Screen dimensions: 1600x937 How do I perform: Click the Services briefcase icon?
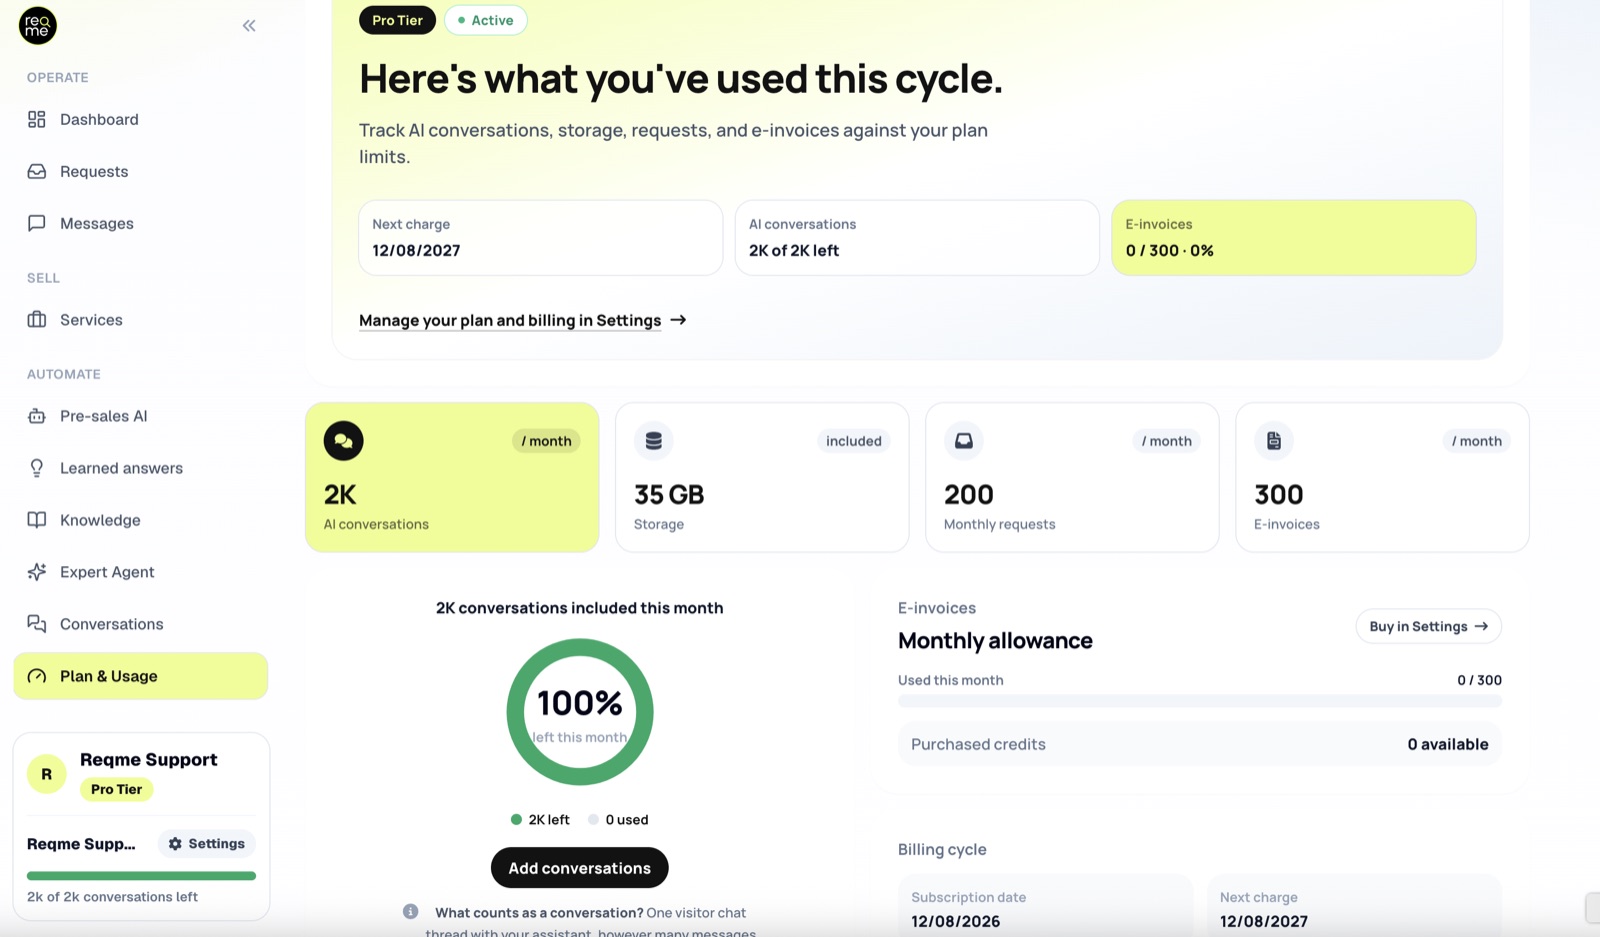click(37, 320)
